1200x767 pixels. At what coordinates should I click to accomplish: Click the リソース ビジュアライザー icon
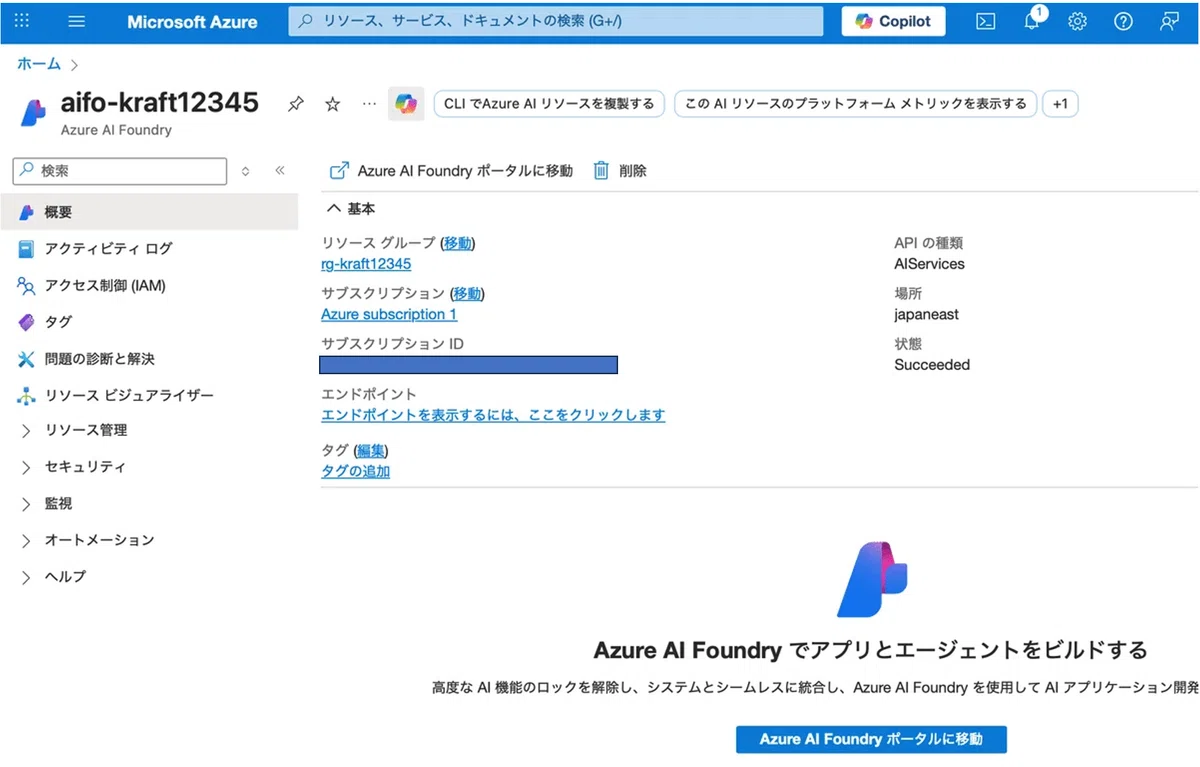point(26,396)
